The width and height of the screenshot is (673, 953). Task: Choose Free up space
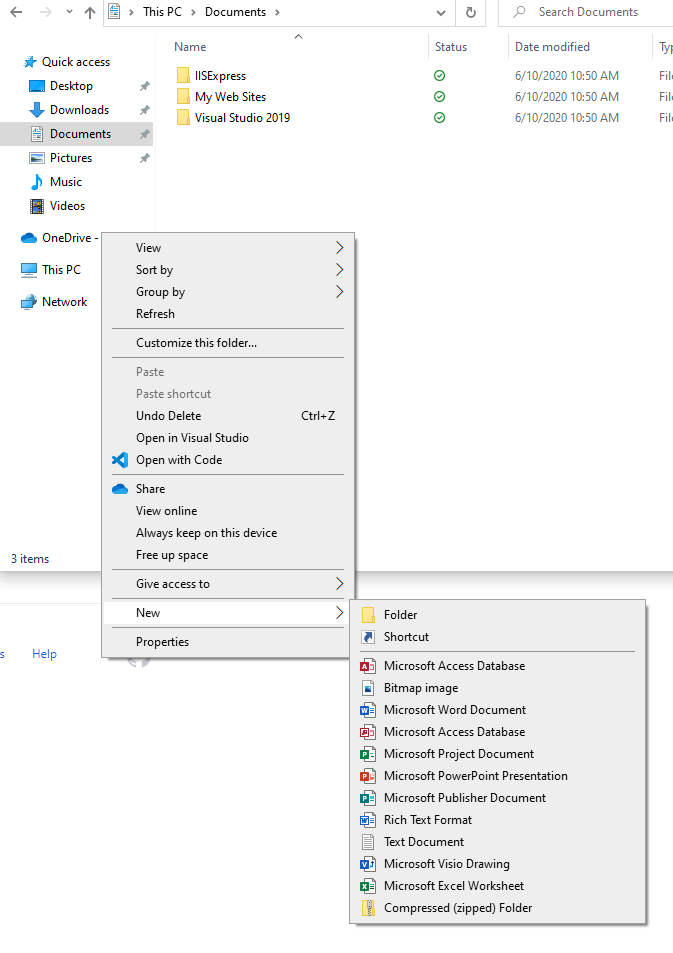[x=228, y=555]
